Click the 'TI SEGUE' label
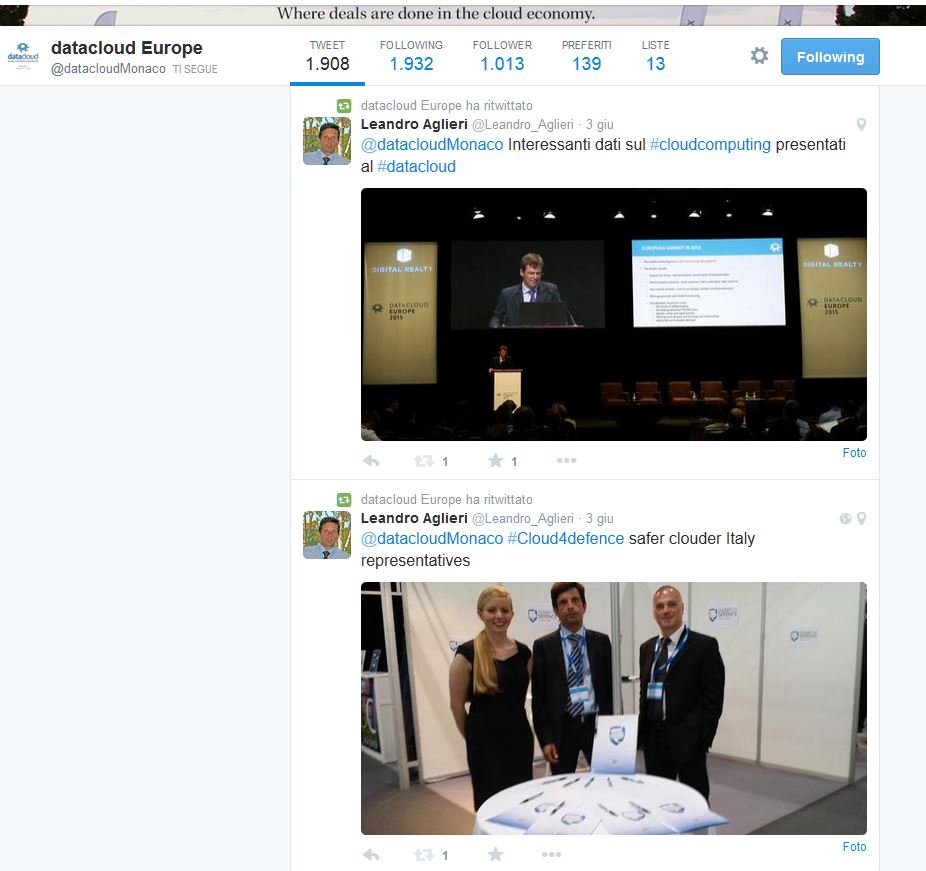The image size is (926, 871). 195,69
